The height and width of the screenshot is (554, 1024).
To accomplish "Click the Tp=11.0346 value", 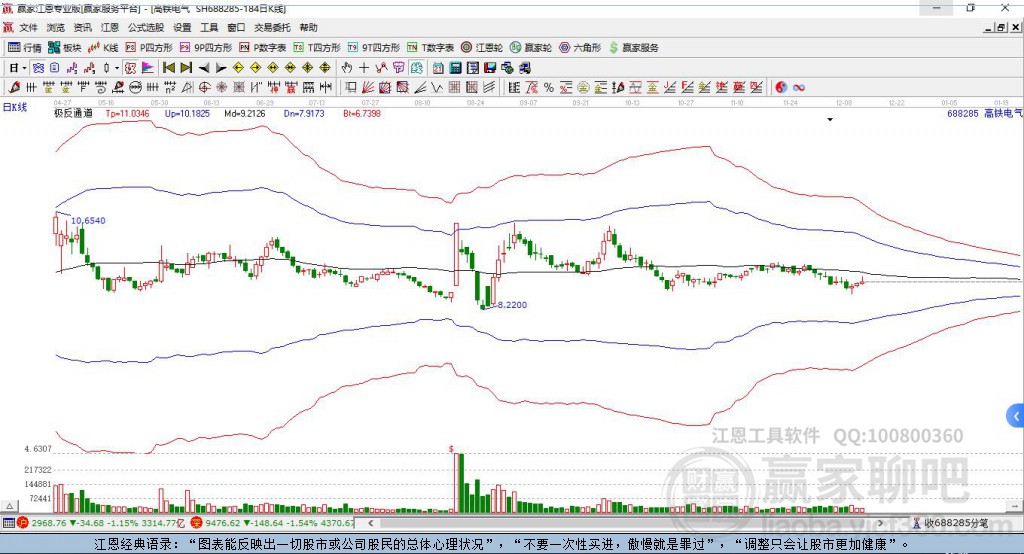I will click(127, 113).
